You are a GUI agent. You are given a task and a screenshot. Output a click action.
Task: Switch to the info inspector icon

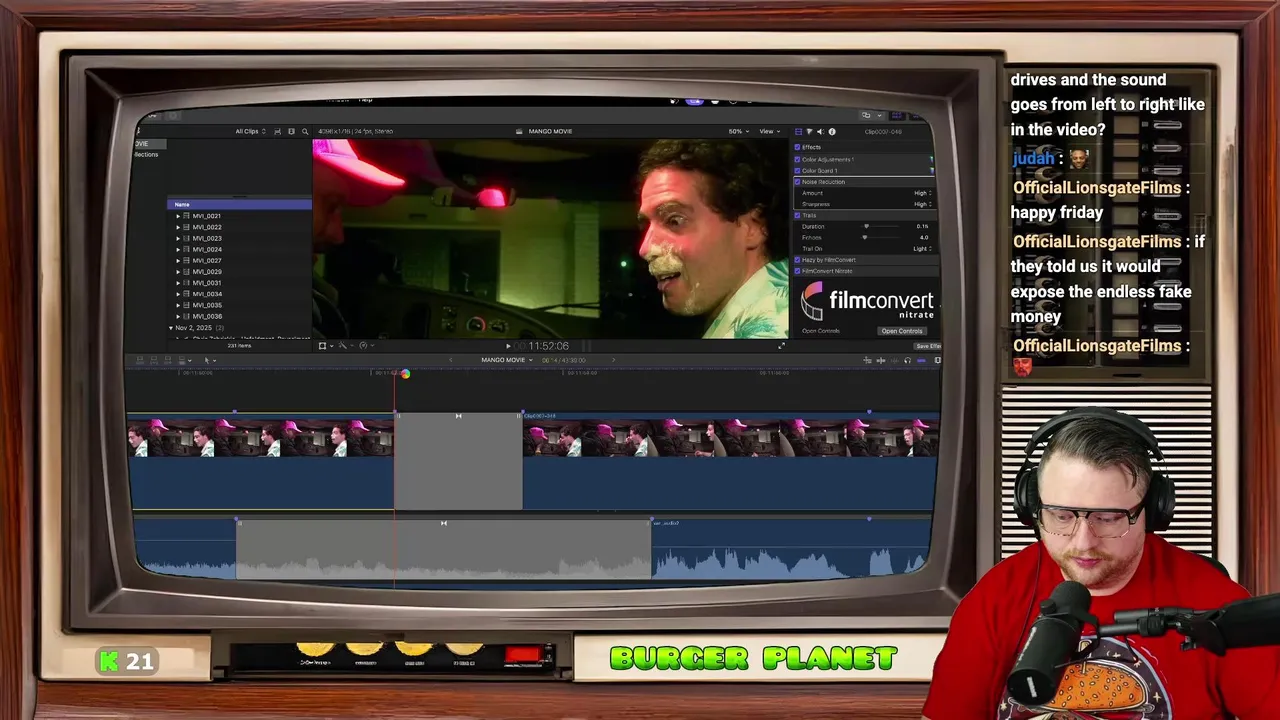[x=832, y=132]
